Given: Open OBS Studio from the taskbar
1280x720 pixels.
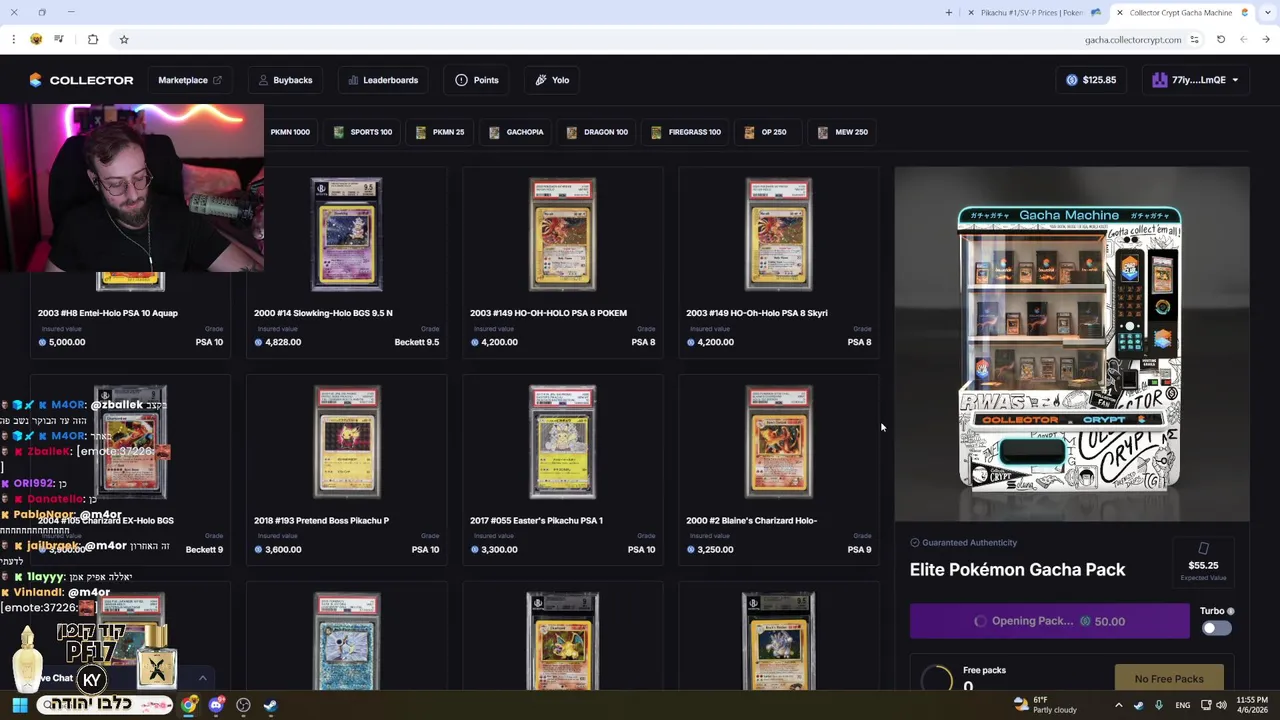Looking at the screenshot, I should [243, 705].
